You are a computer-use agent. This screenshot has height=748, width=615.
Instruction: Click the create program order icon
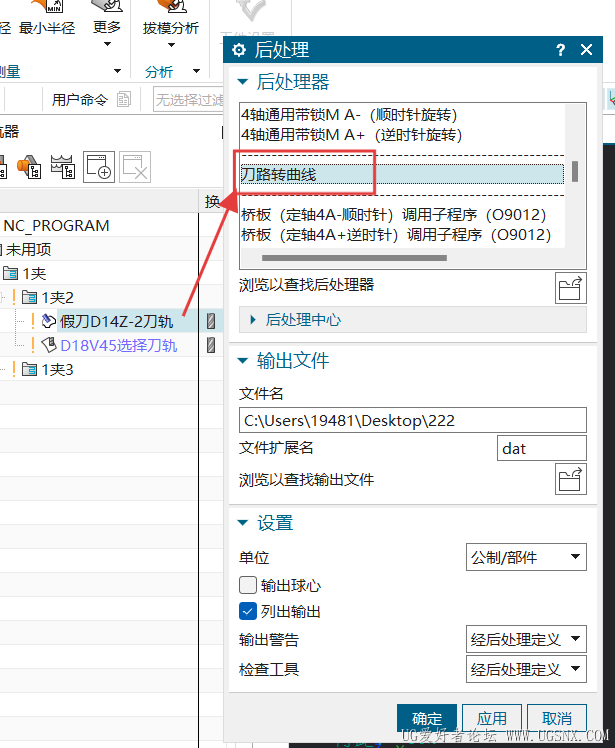coord(99,167)
